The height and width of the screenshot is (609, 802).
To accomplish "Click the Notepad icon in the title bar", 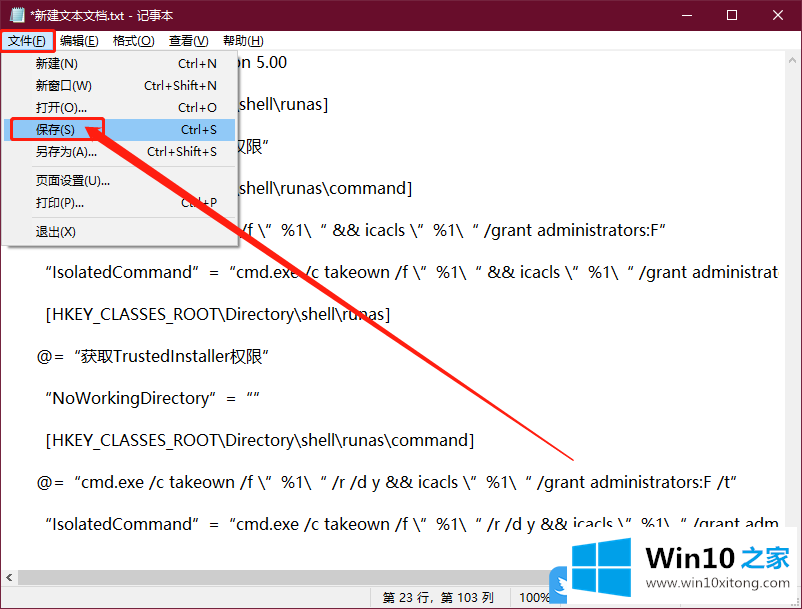I will click(x=17, y=15).
